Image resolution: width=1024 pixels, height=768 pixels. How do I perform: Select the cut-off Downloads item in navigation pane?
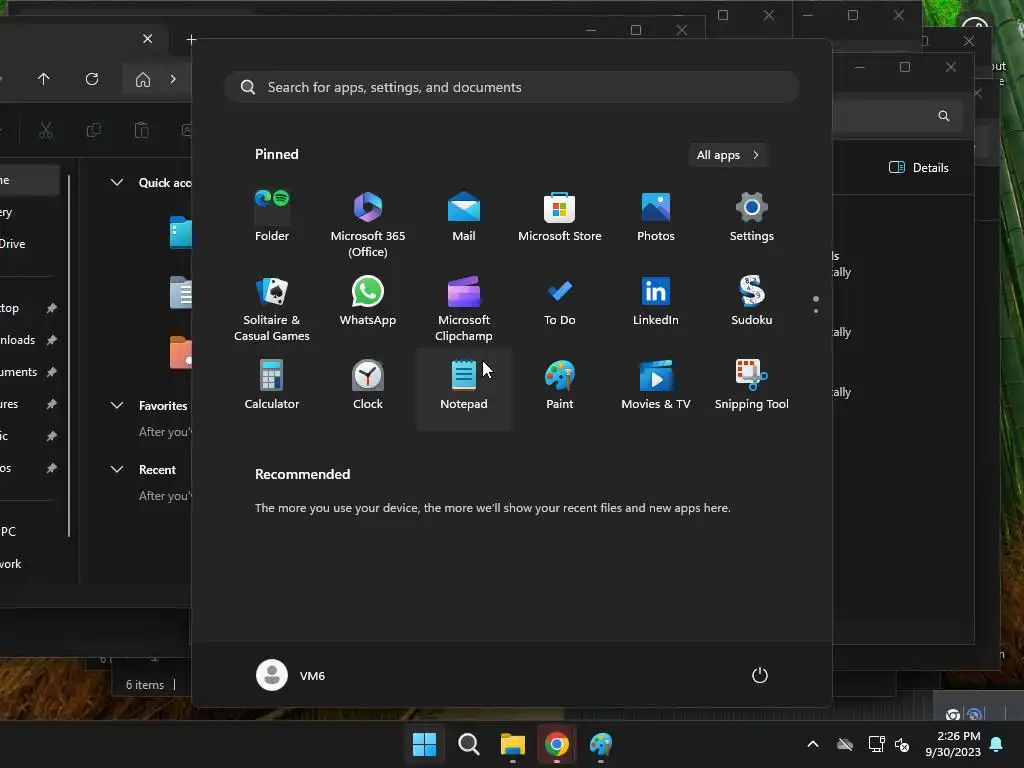click(18, 340)
